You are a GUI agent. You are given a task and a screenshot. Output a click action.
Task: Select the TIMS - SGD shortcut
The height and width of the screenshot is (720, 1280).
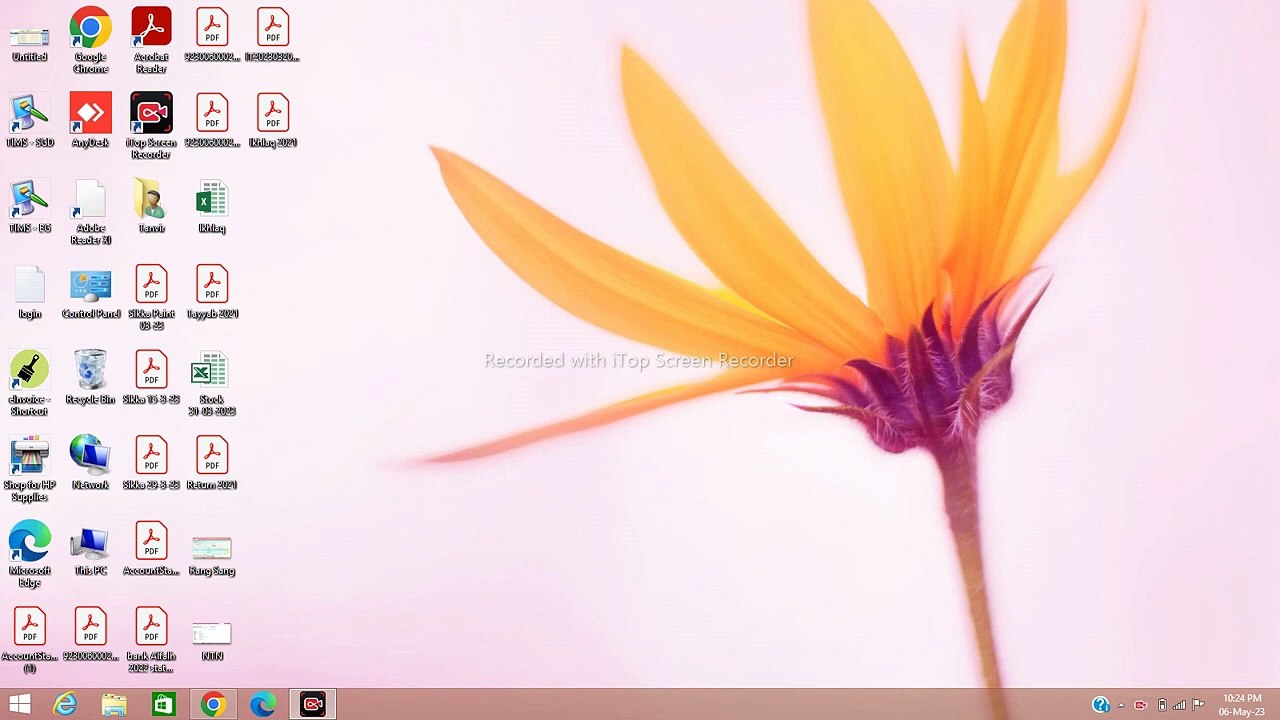(x=29, y=115)
